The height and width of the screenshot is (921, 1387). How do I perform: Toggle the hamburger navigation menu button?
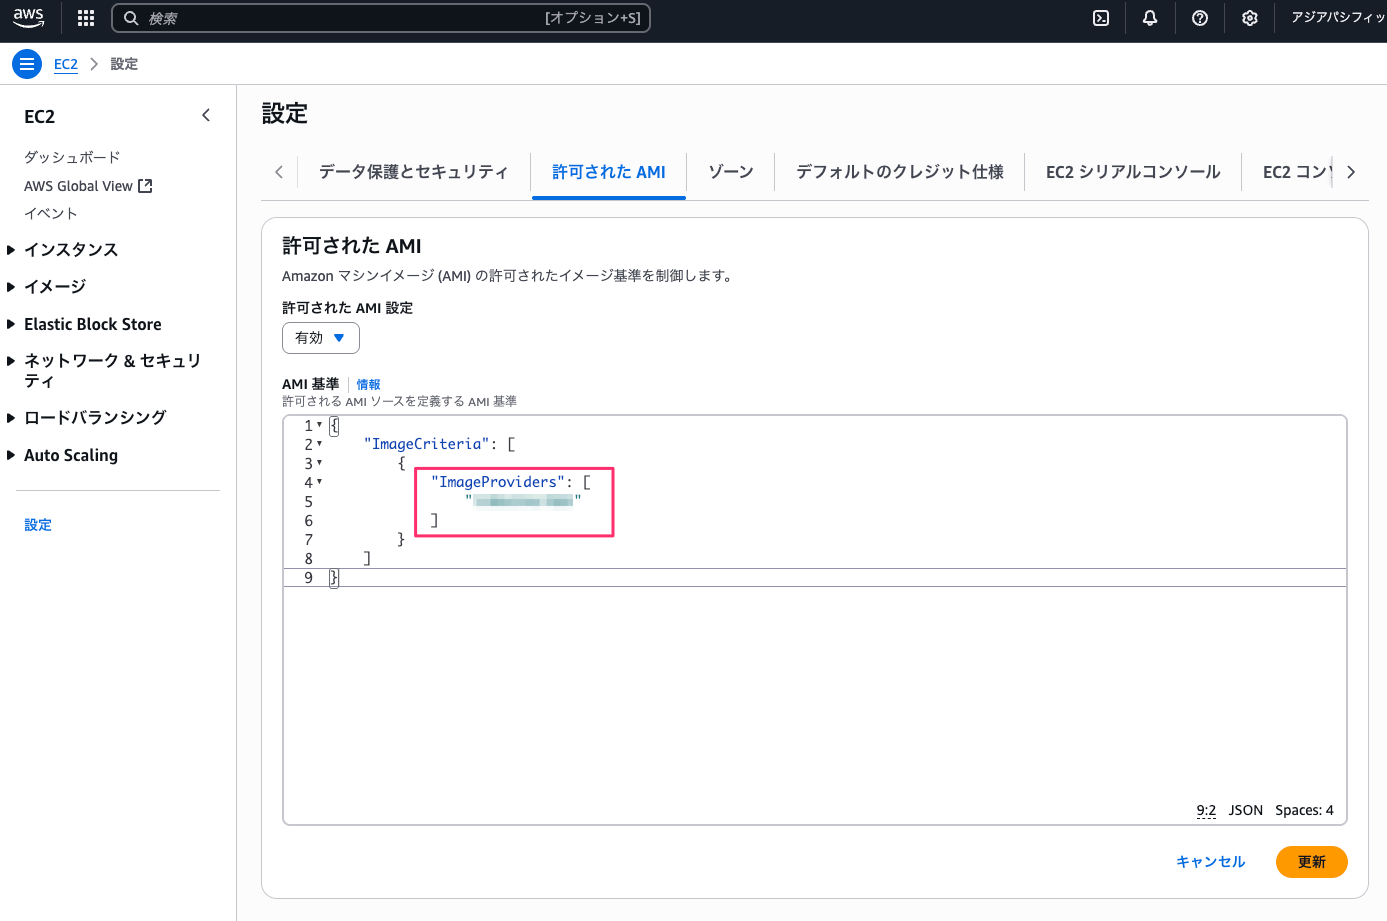click(x=27, y=64)
